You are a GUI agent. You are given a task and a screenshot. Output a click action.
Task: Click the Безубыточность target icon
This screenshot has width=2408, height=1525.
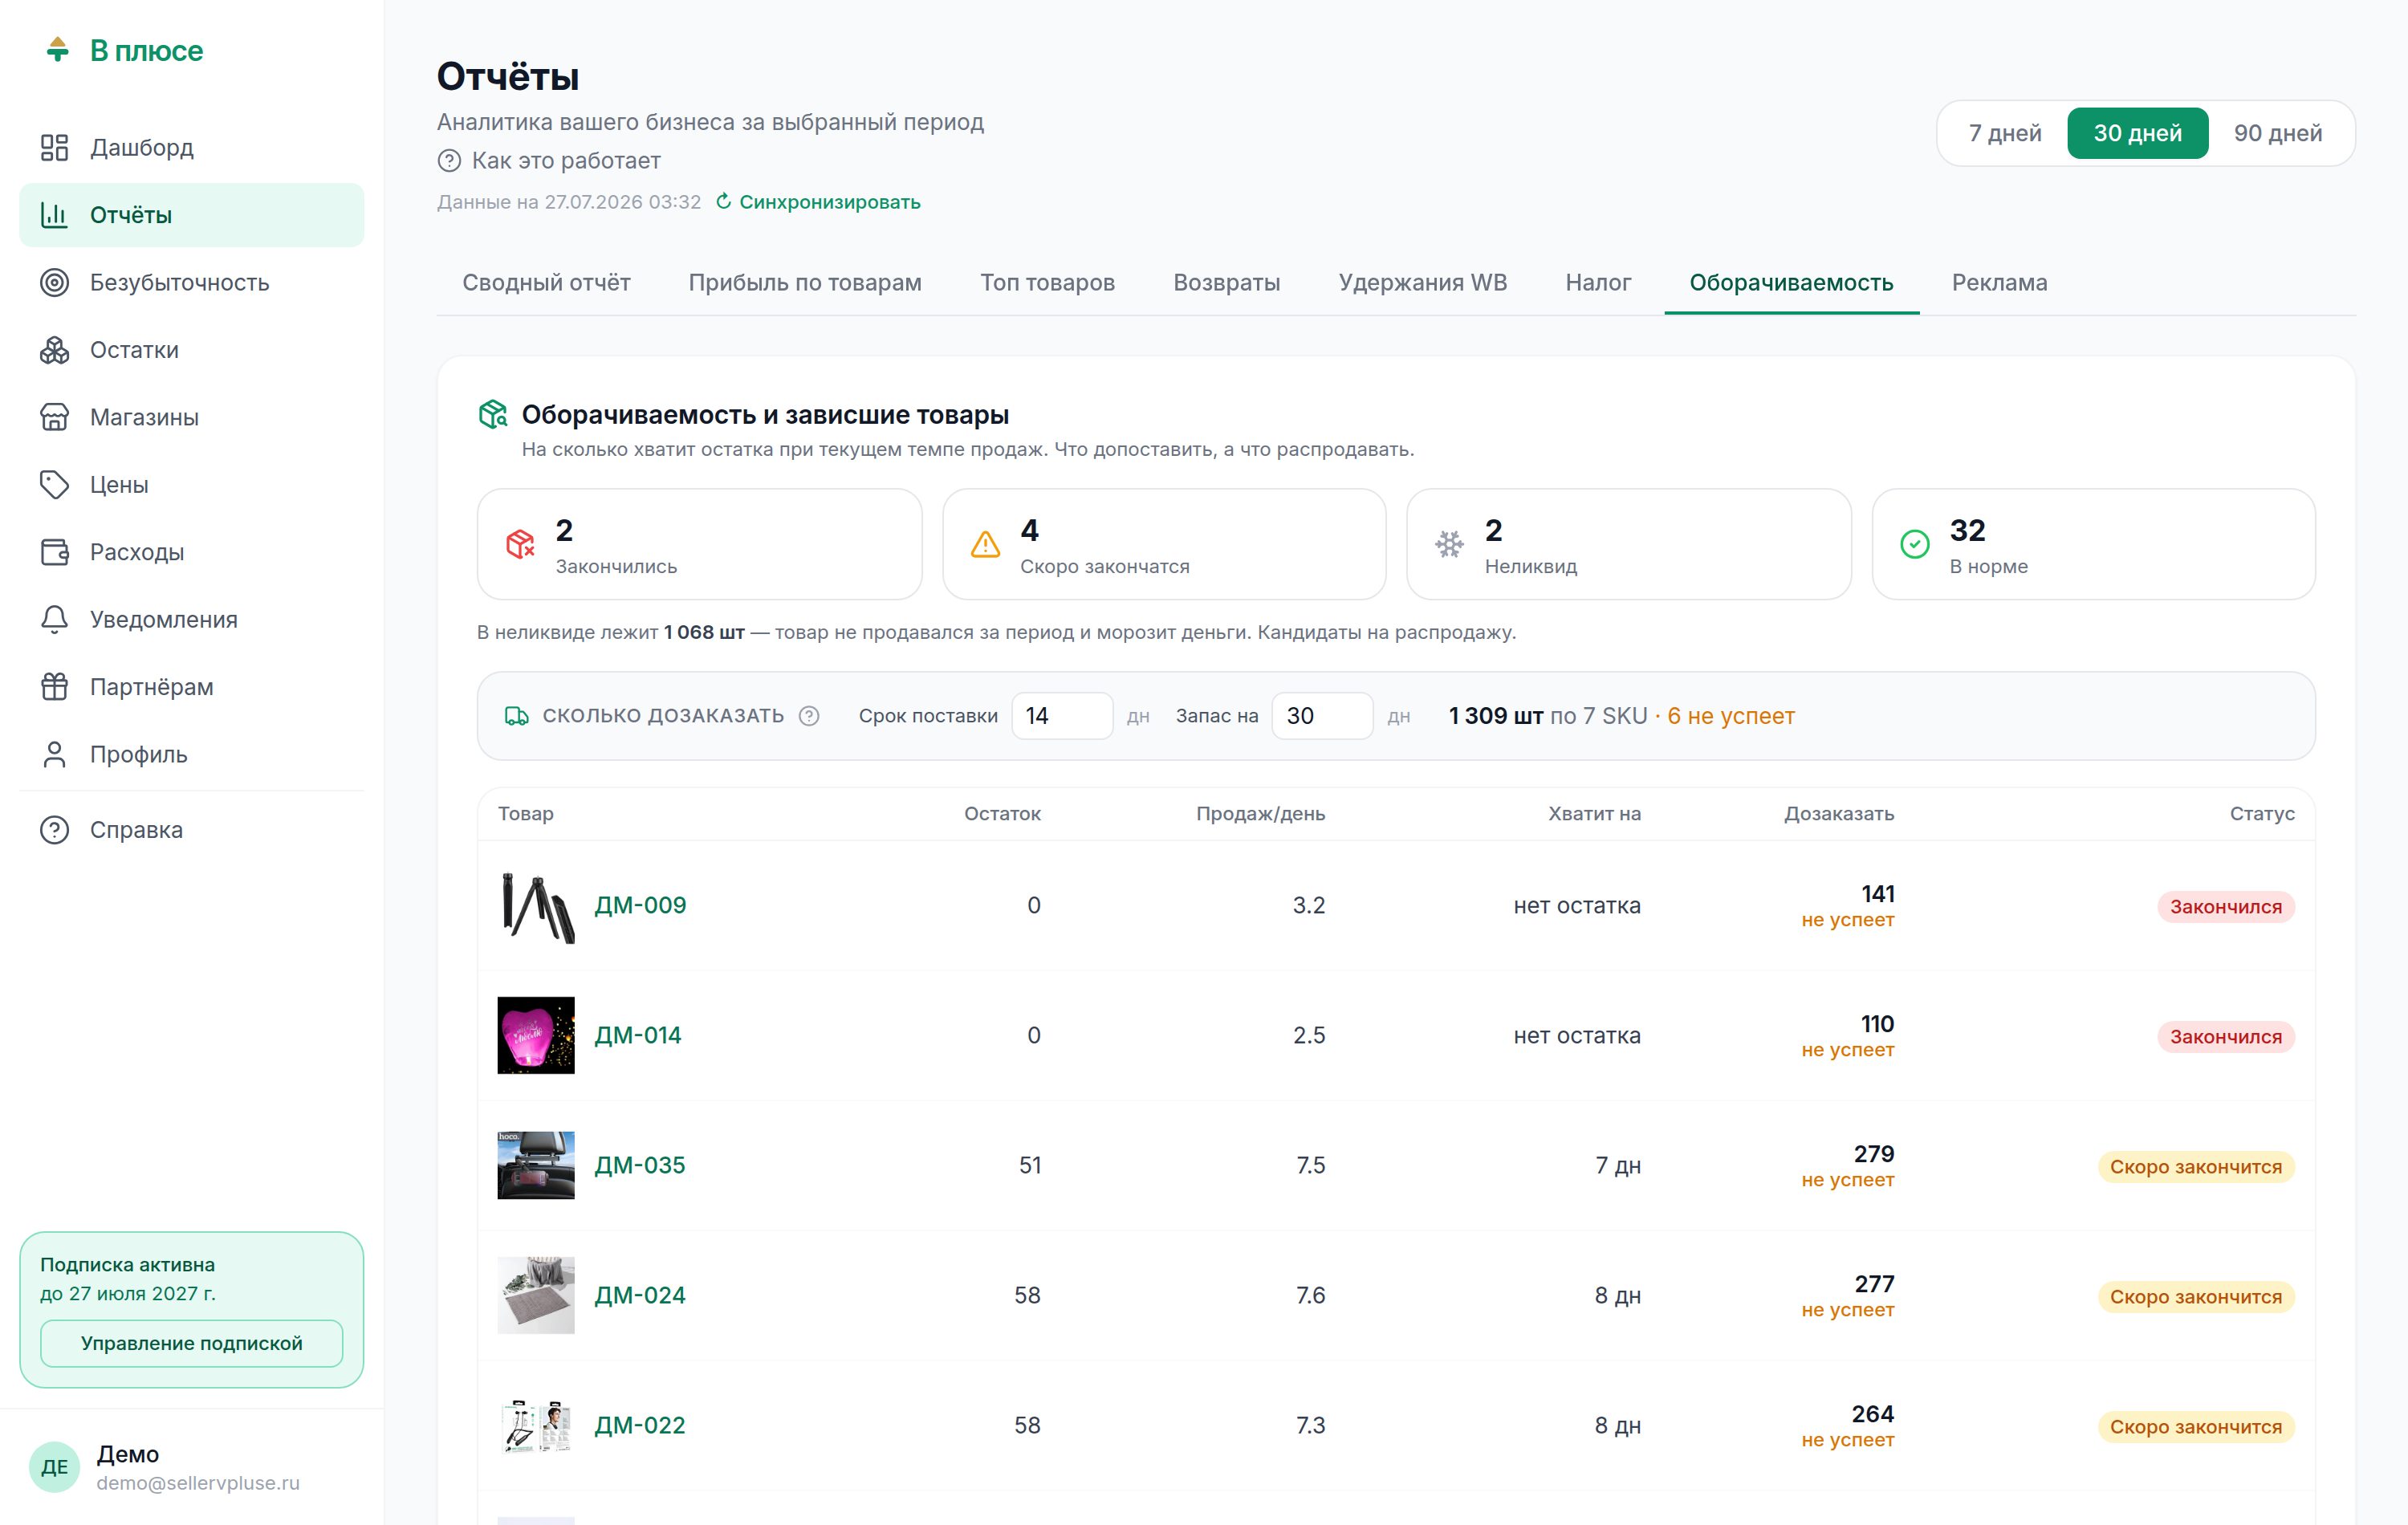click(x=54, y=283)
